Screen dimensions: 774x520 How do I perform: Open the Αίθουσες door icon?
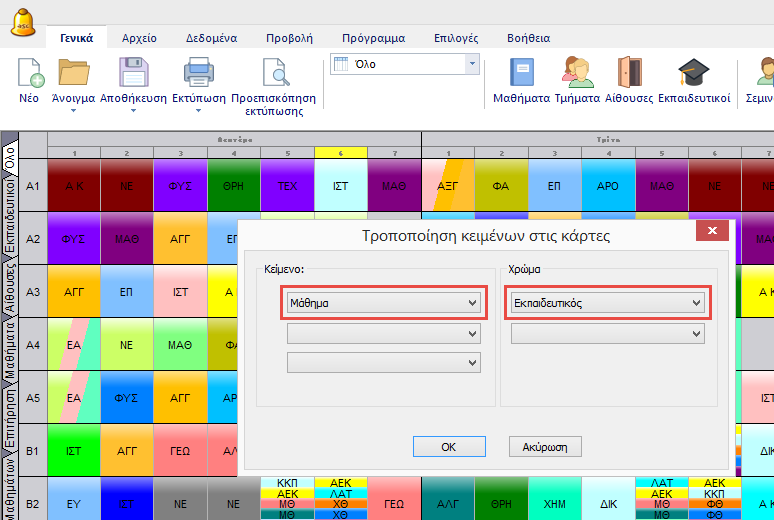click(629, 74)
